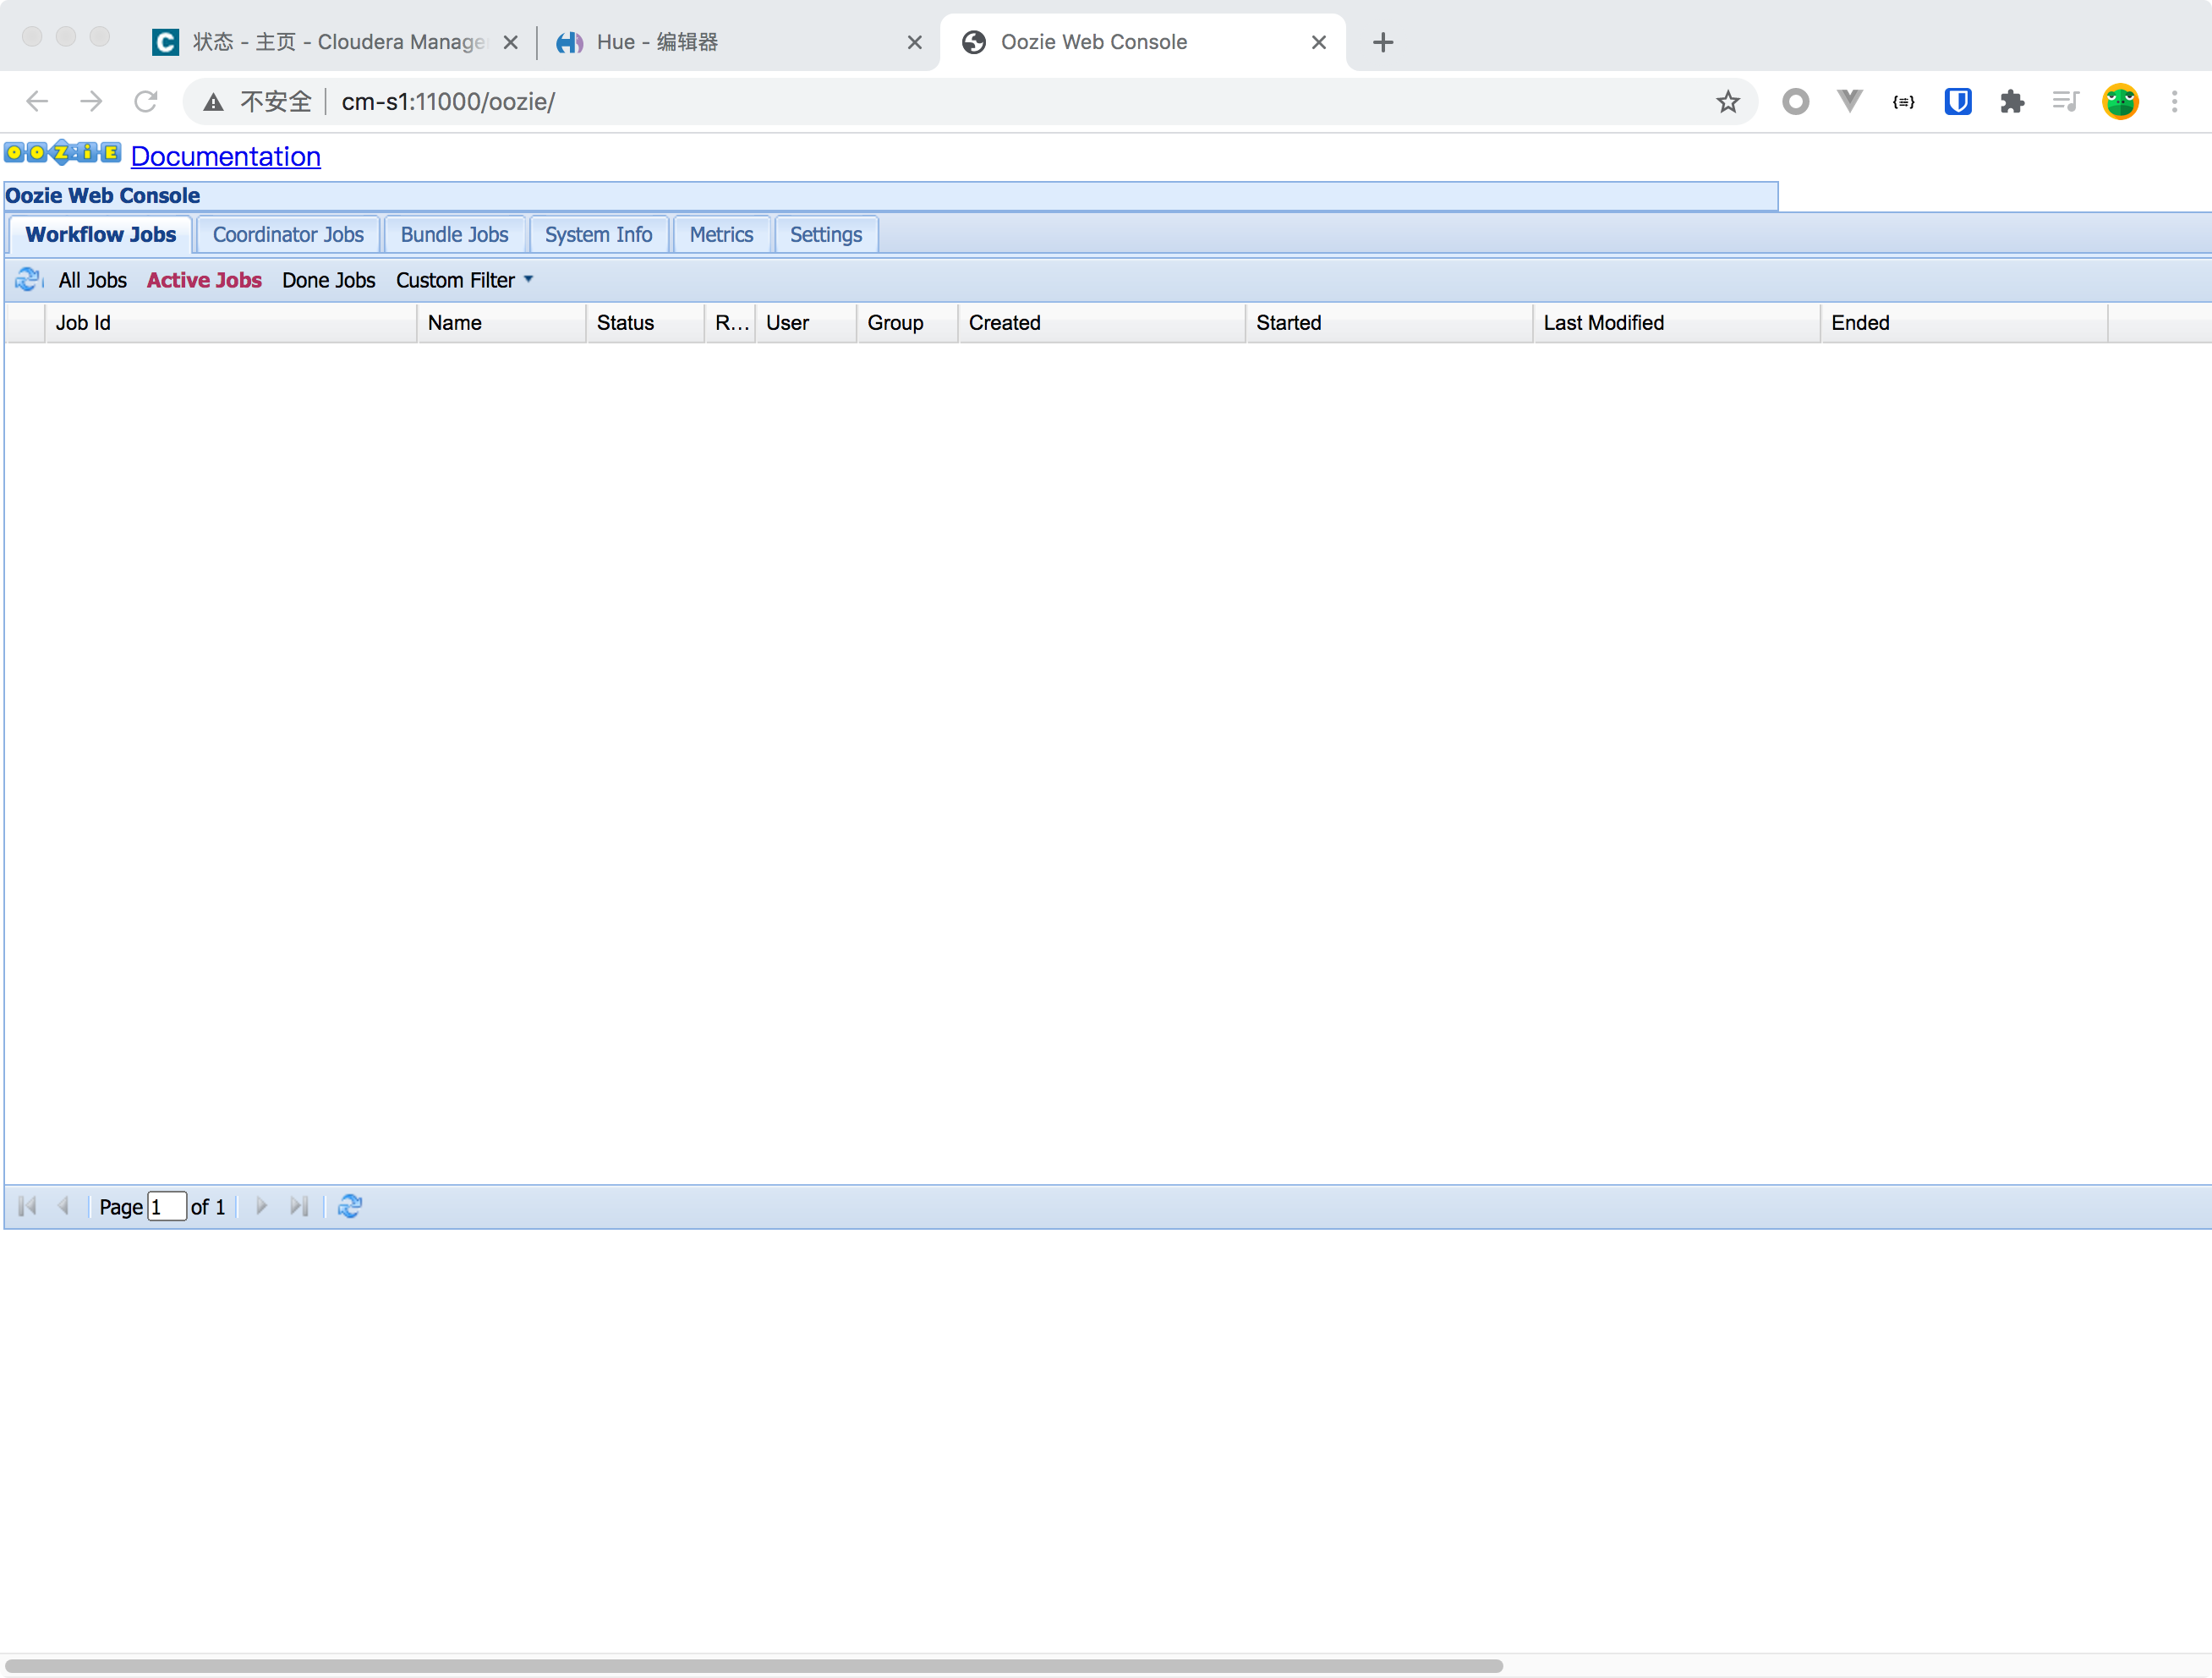Click the page number input field
The height and width of the screenshot is (1678, 2212).
tap(167, 1207)
